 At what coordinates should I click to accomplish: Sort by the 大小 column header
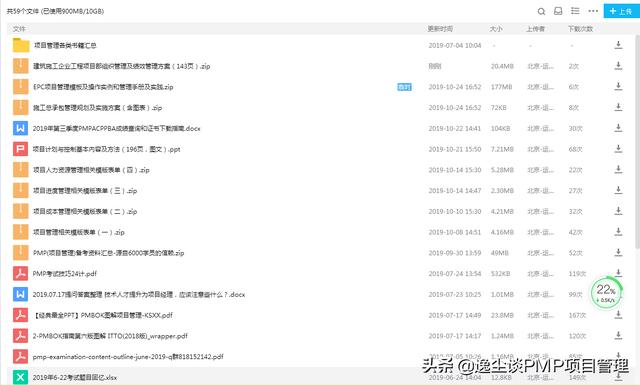[x=496, y=29]
